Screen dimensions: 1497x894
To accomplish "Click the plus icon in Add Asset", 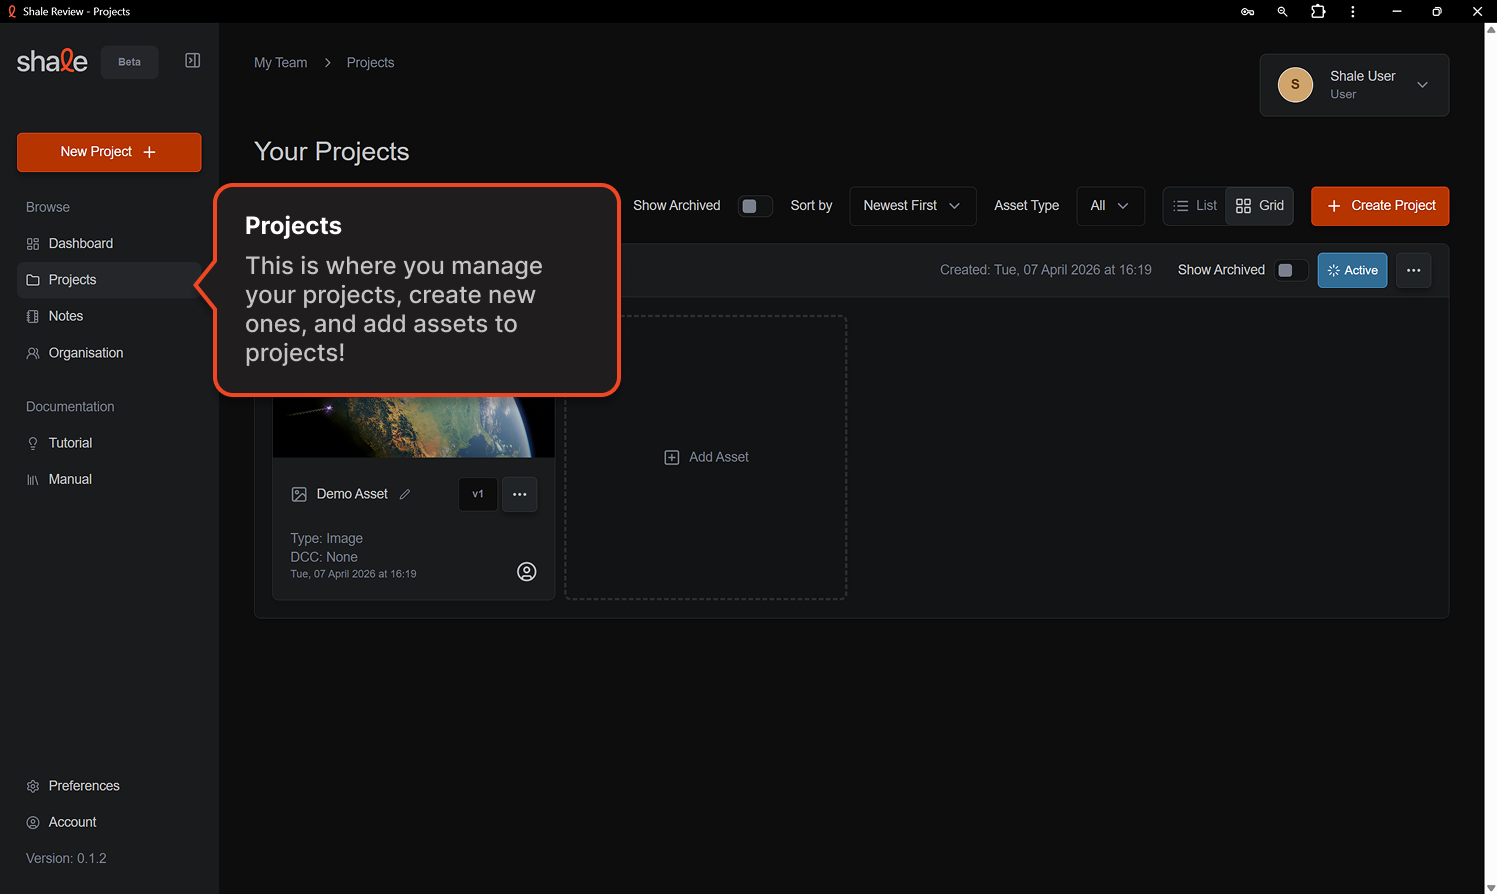I will point(672,457).
